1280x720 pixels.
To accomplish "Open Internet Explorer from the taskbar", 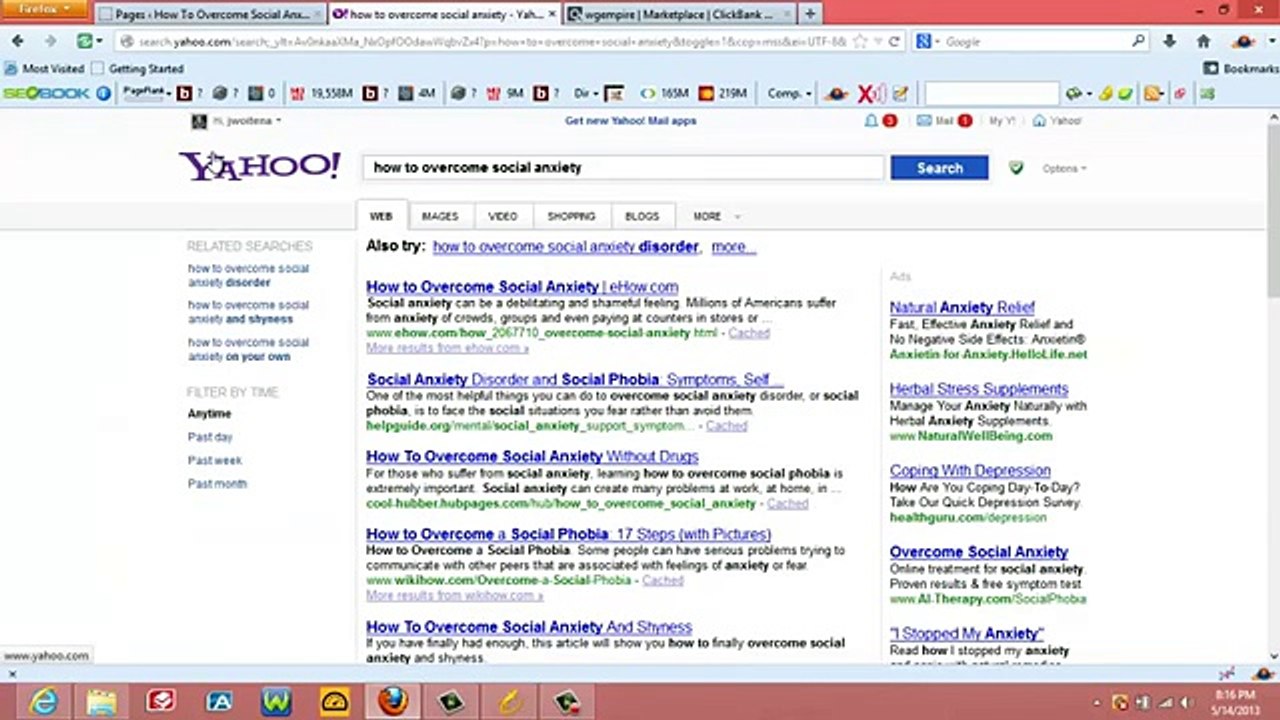I will coord(44,702).
